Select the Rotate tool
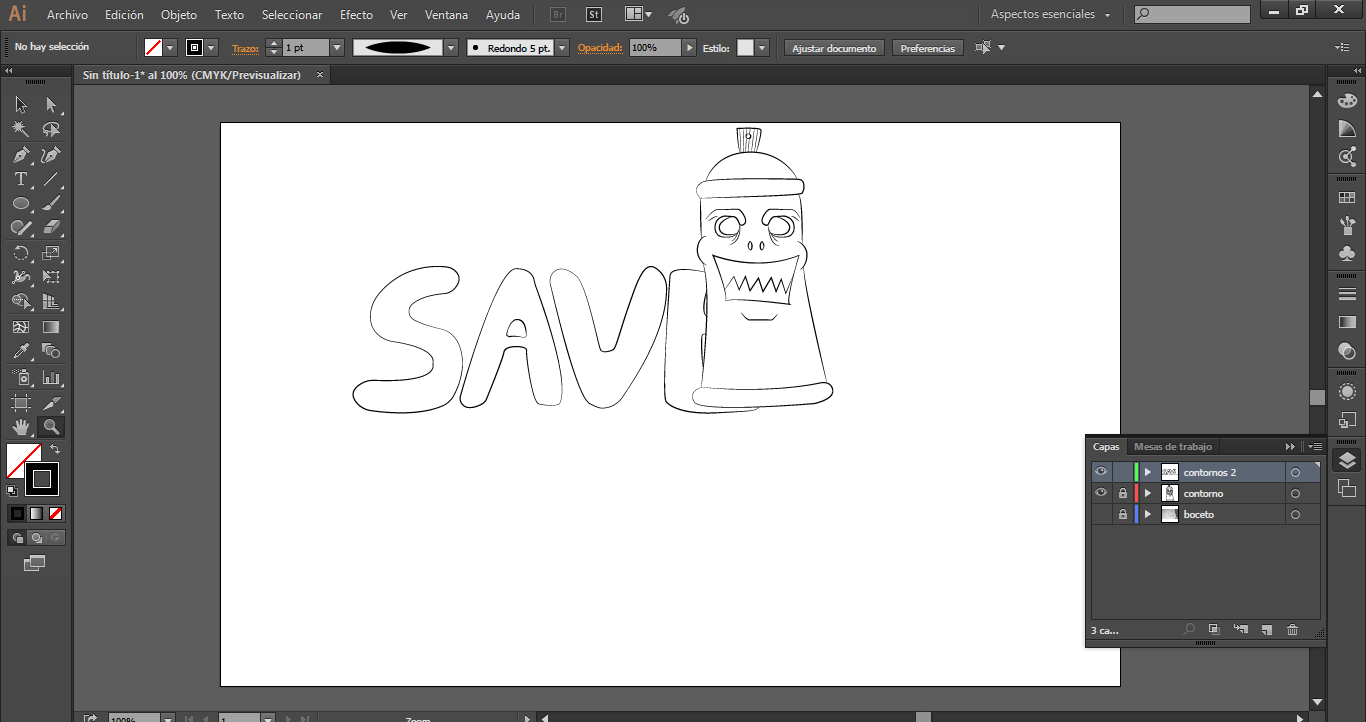The height and width of the screenshot is (722, 1366). (20, 253)
